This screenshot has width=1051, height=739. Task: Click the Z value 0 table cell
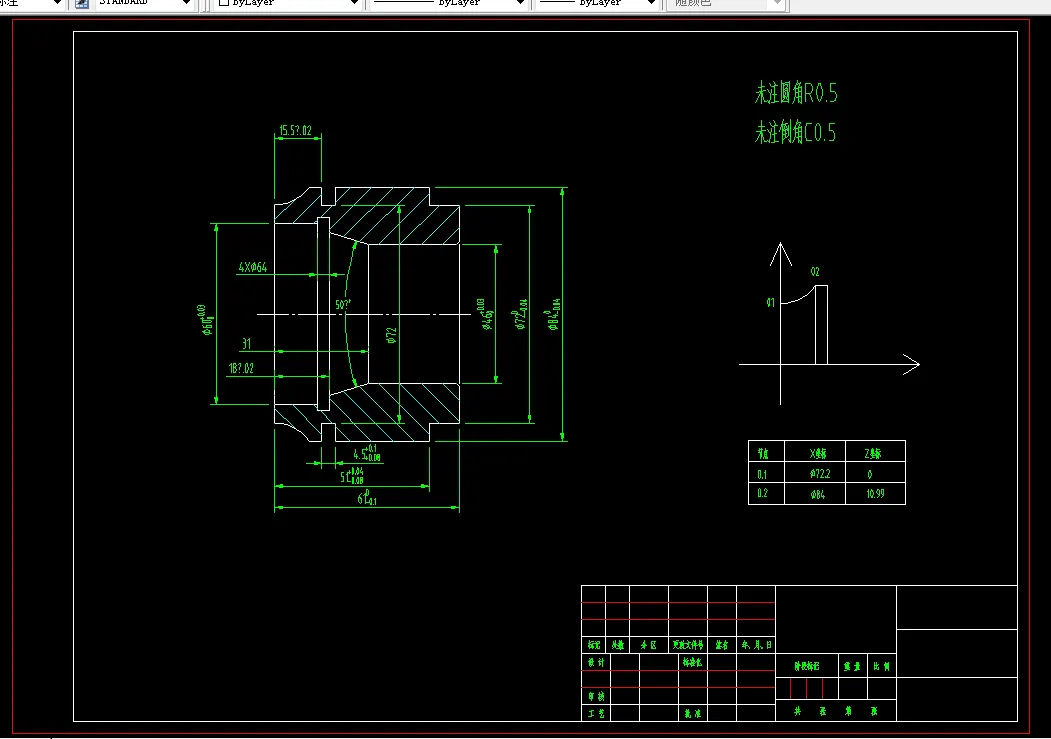click(875, 474)
